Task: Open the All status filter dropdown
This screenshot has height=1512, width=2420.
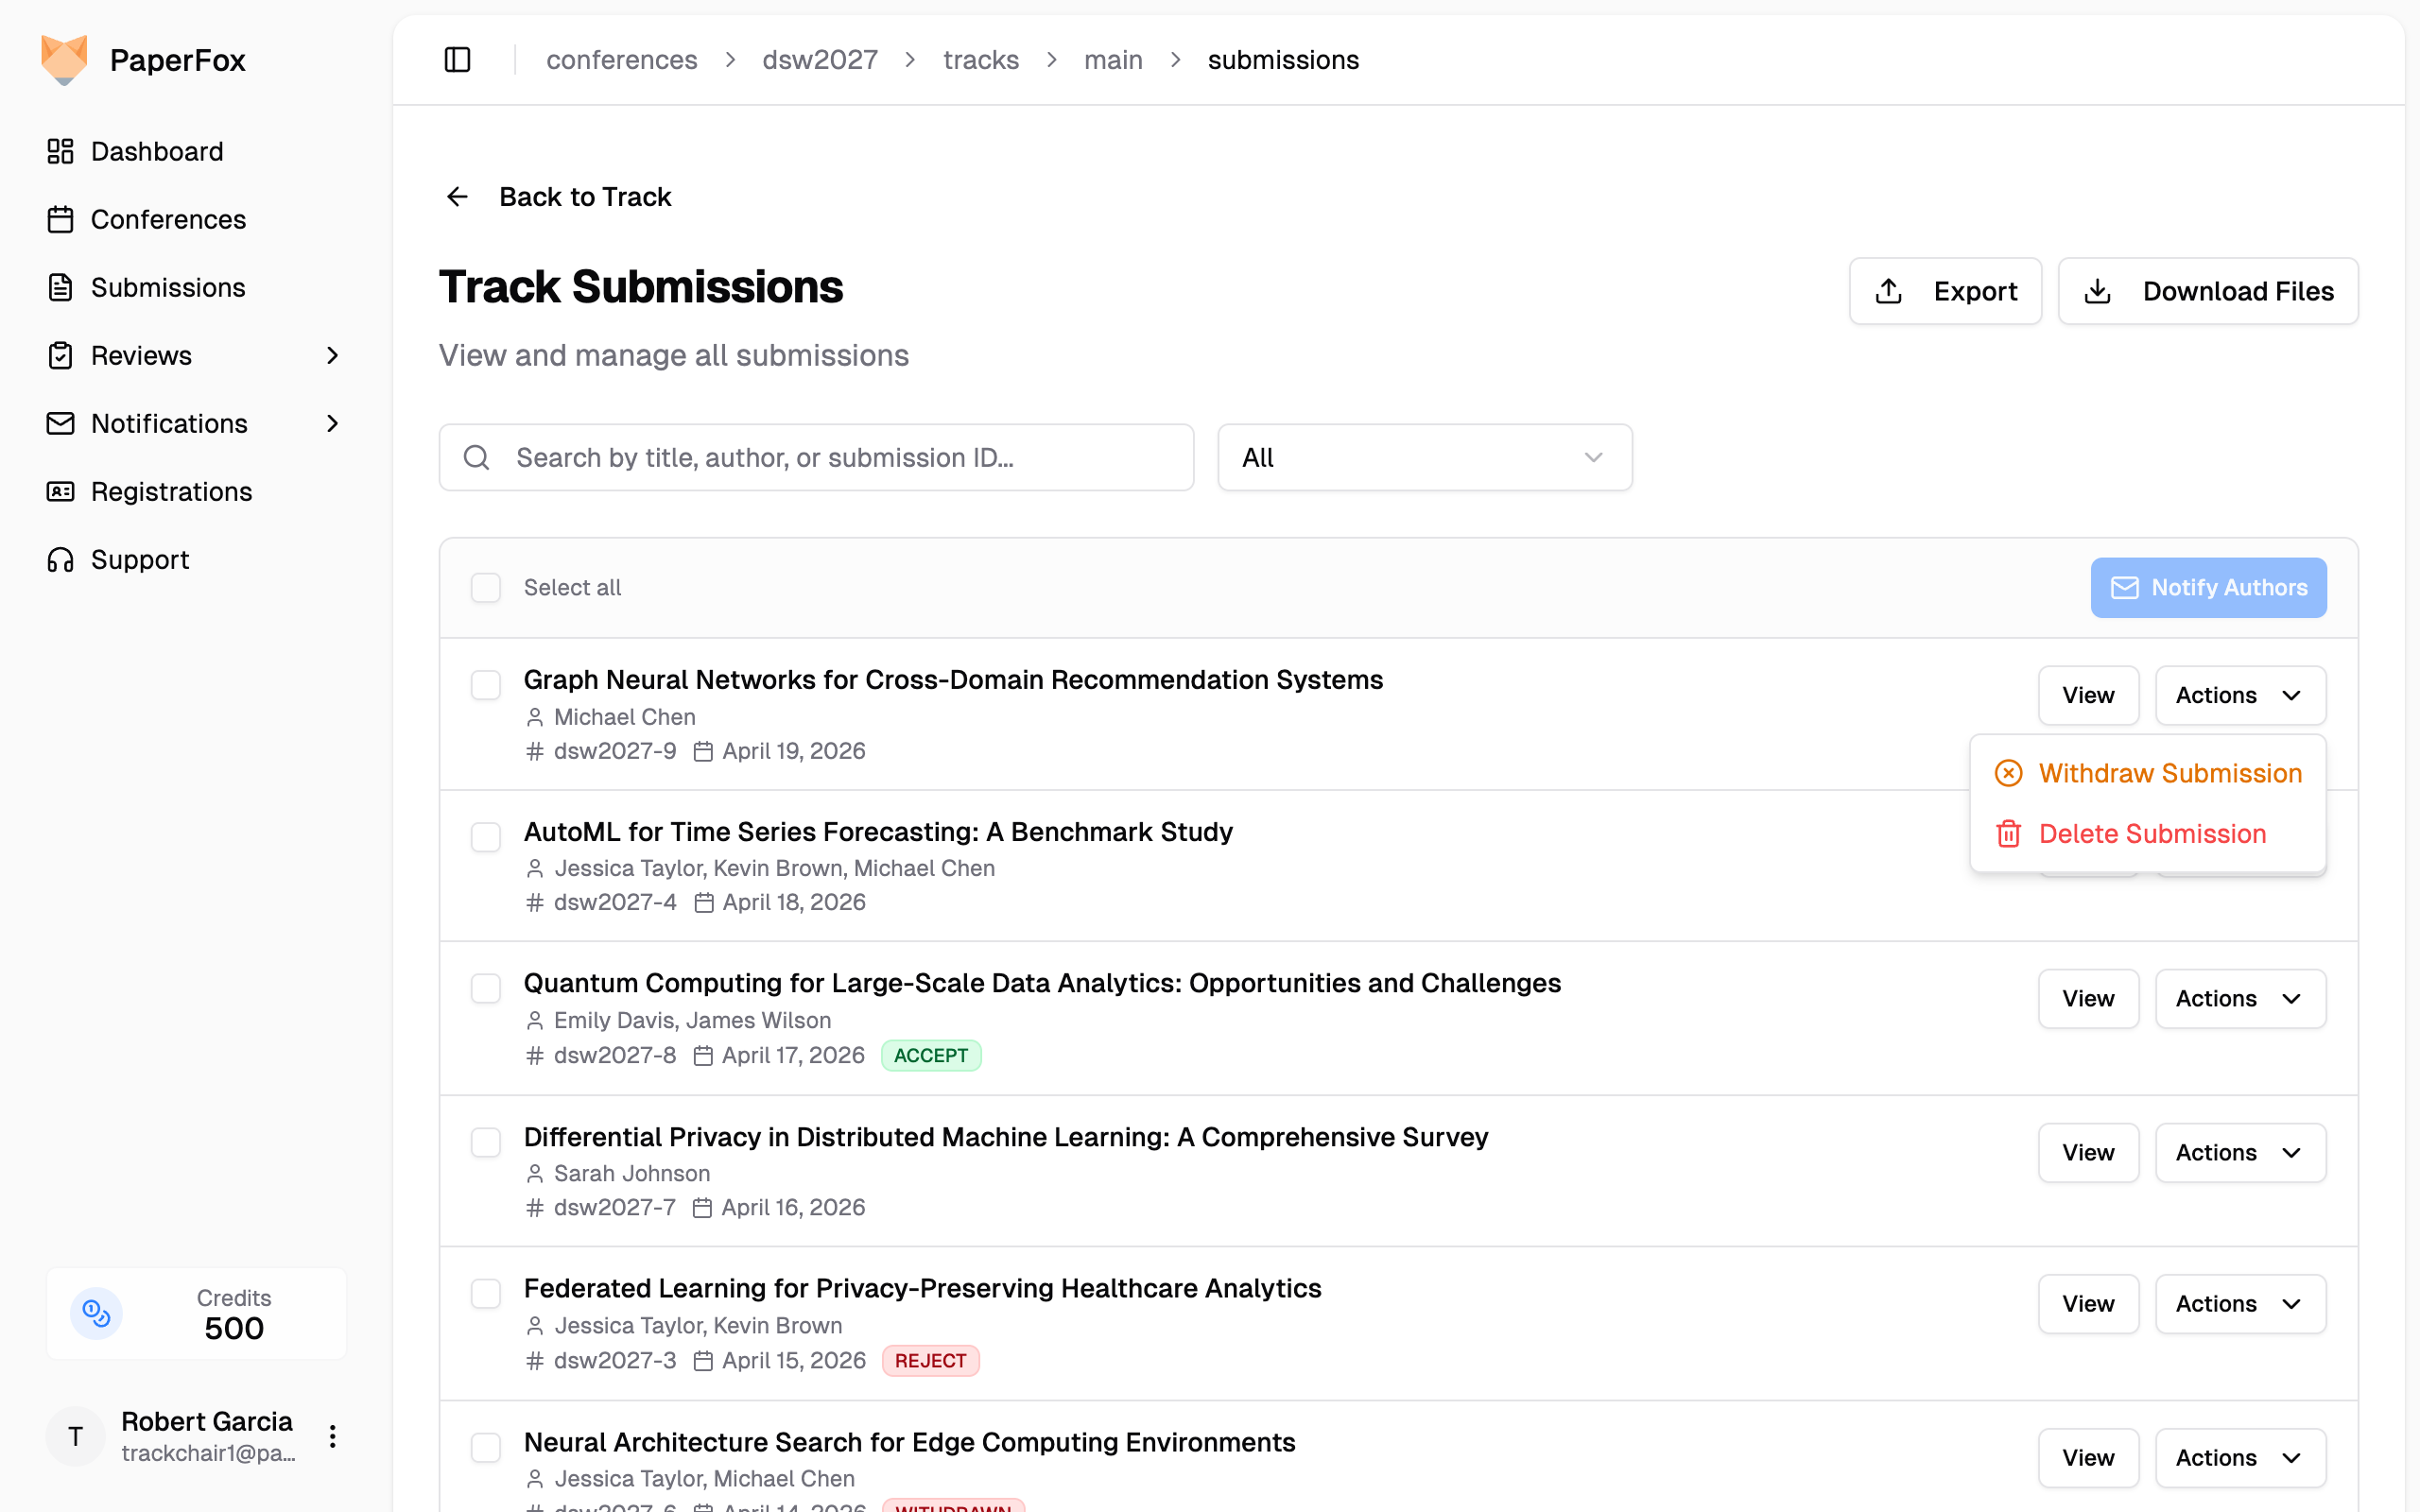Action: click(1424, 458)
